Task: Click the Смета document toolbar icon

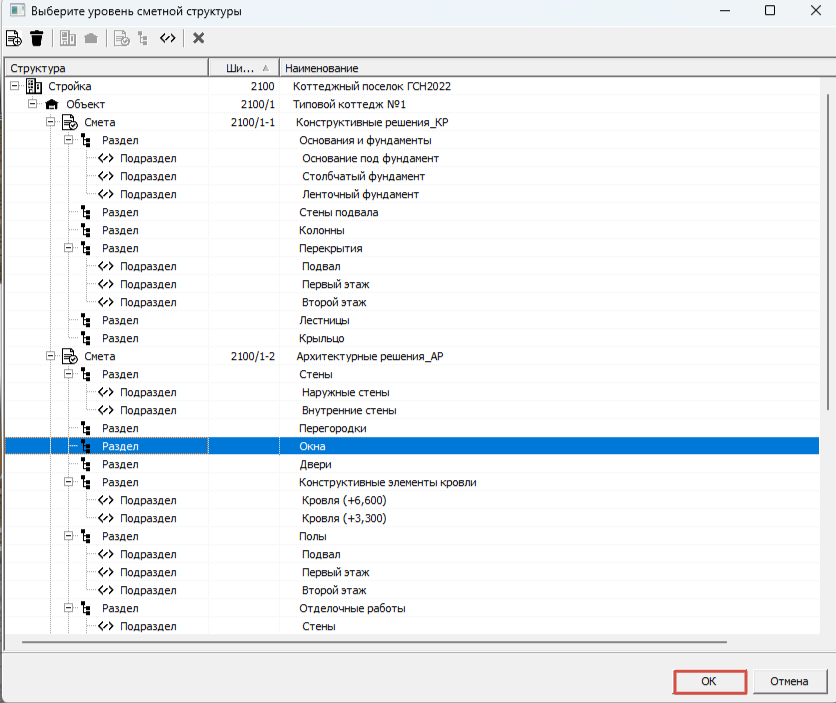Action: [x=122, y=38]
